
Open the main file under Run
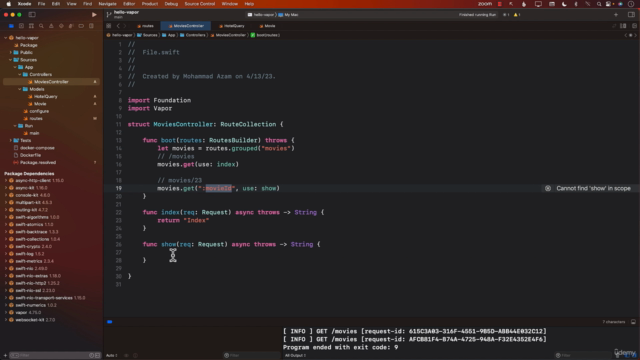click(x=34, y=133)
